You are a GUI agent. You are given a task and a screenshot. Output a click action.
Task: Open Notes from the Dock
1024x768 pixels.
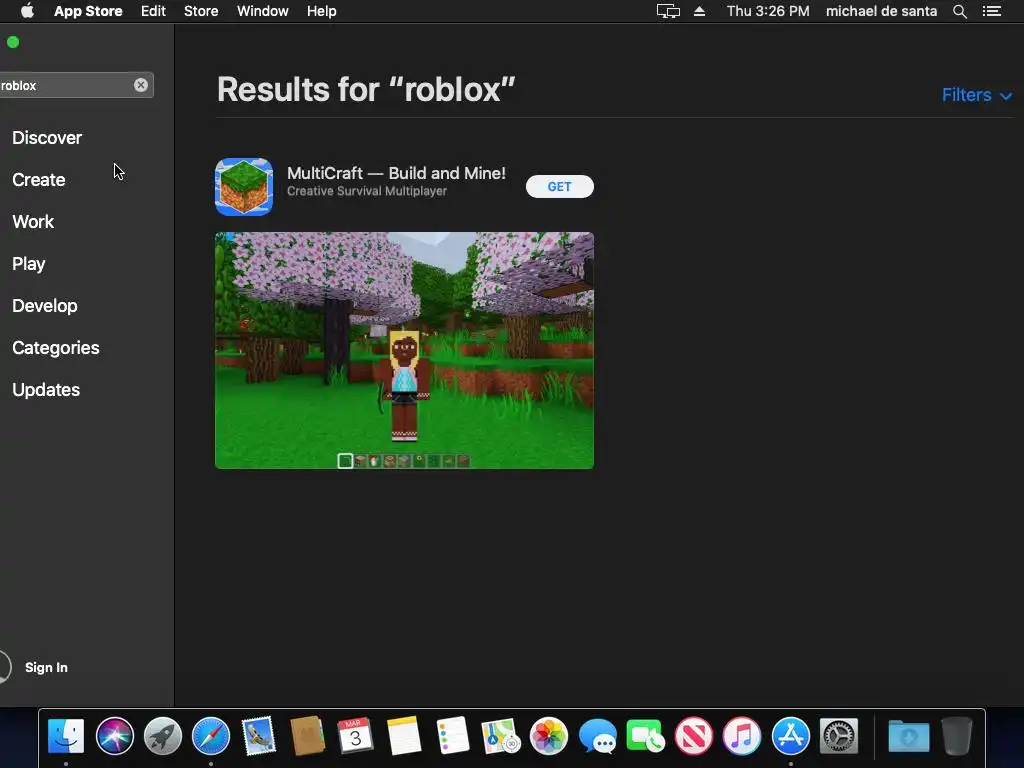(x=404, y=736)
